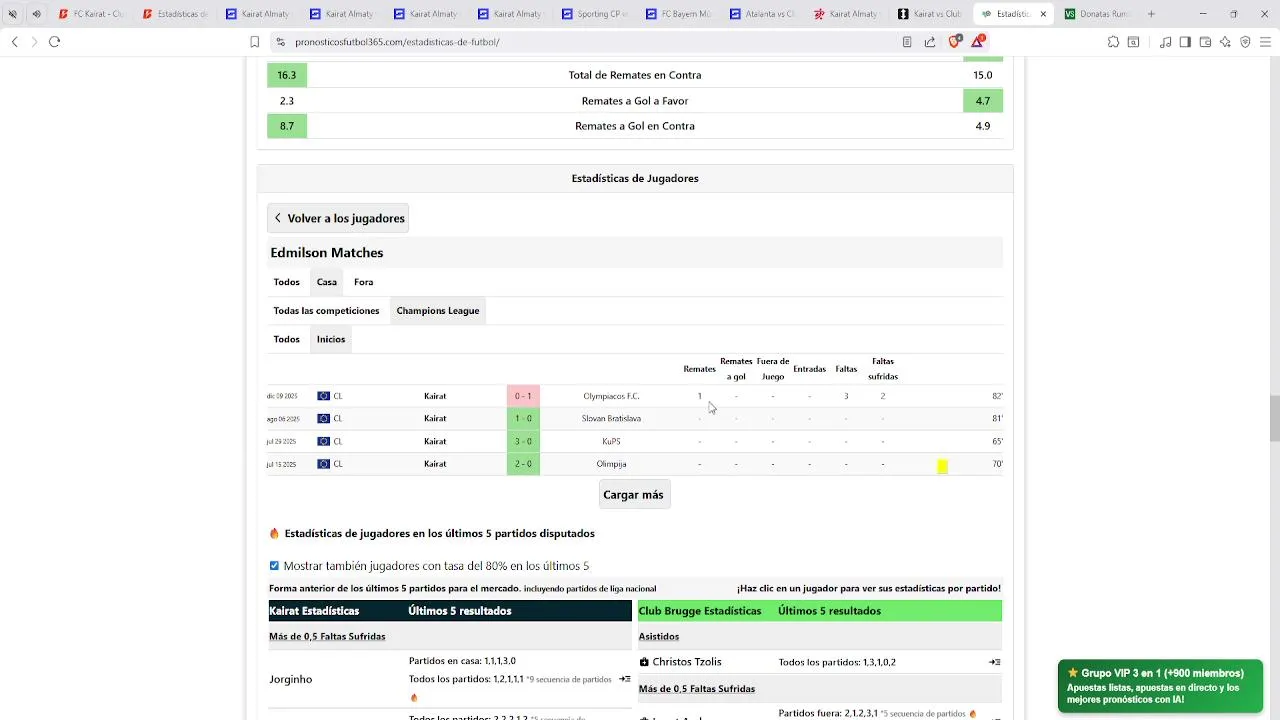Click the Olympiacos F.C. opponent name
Image resolution: width=1280 pixels, height=720 pixels.
(611, 396)
